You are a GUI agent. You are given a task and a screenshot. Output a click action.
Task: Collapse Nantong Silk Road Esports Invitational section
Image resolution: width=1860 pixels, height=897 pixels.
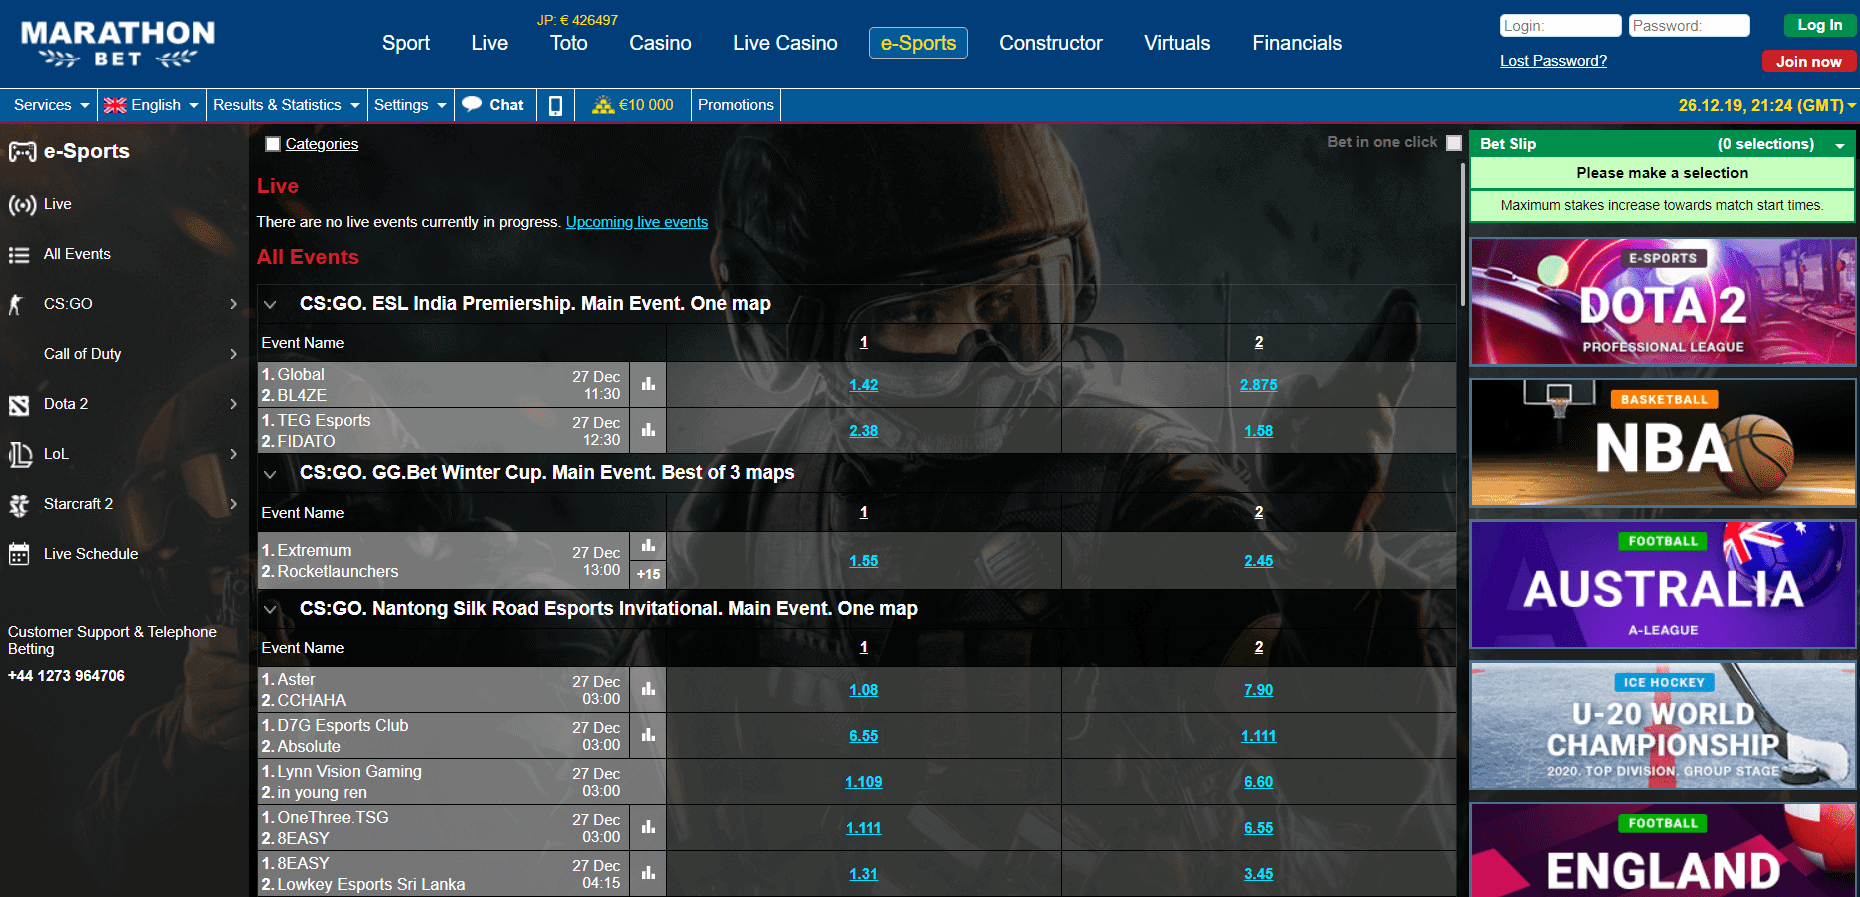pyautogui.click(x=270, y=609)
